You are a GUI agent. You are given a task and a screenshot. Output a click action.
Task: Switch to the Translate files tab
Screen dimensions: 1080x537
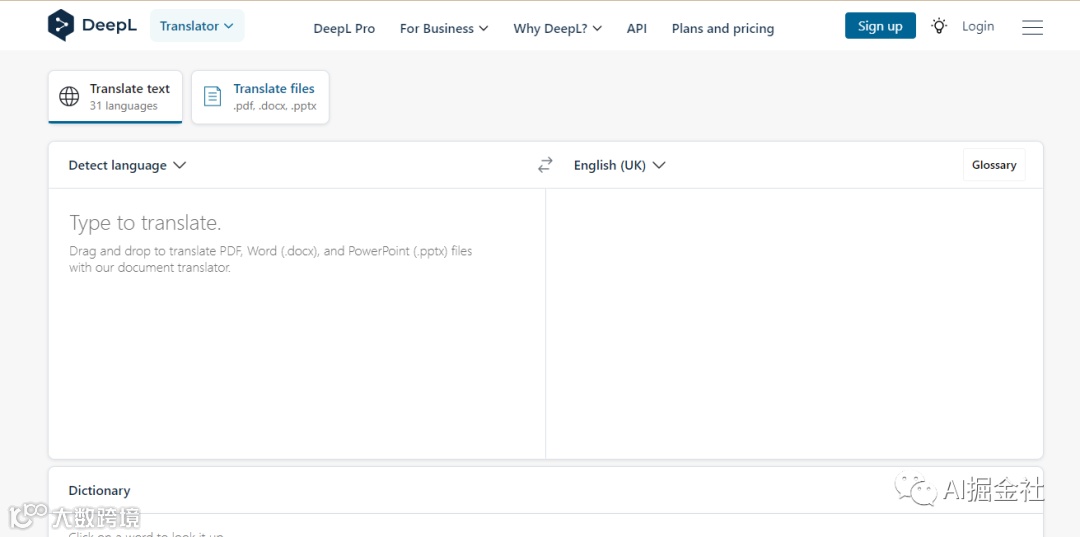pos(260,97)
